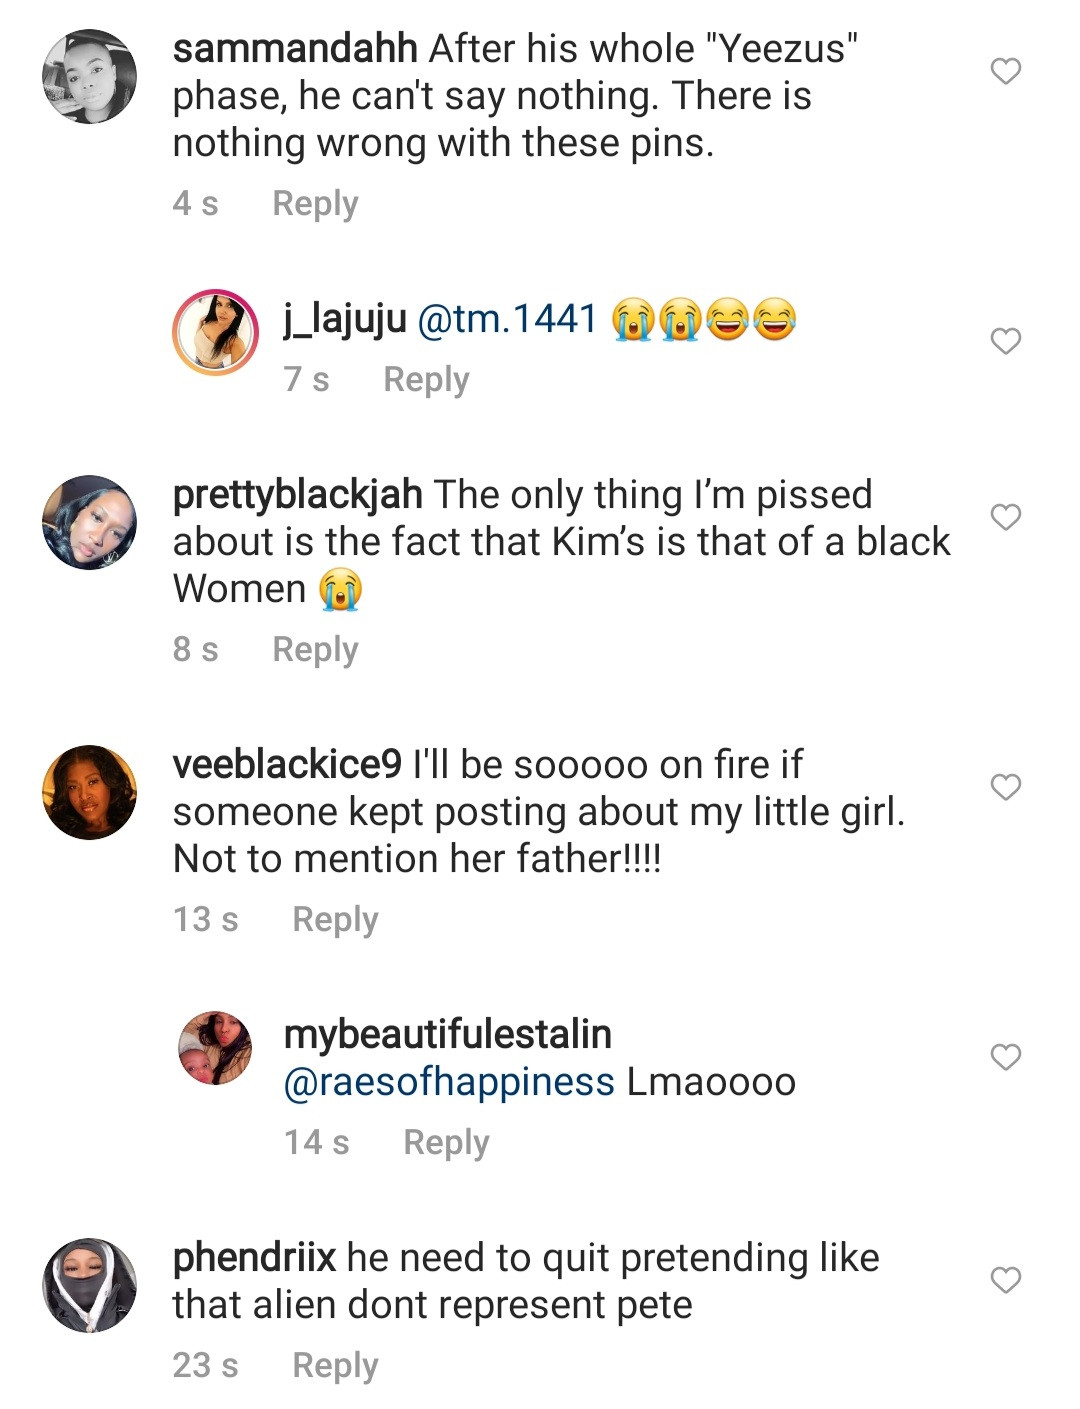View prettyblackjah's profile avatar
The height and width of the screenshot is (1409, 1080).
[89, 522]
